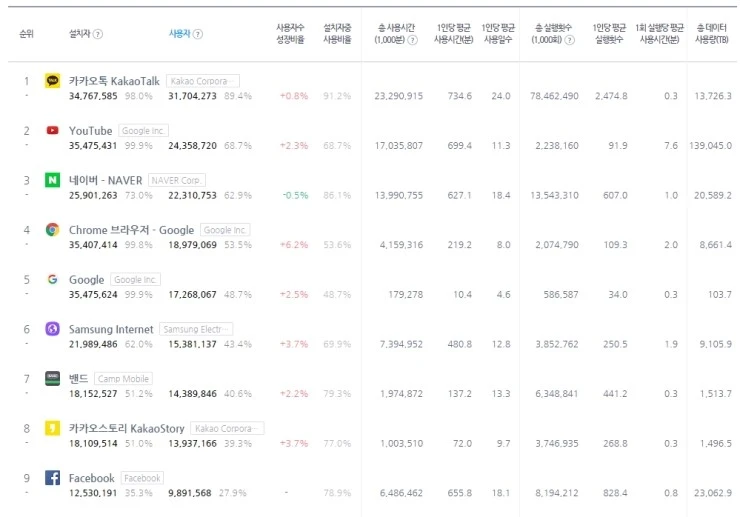Open 카카오스토리 KakaoStory app name
740x517 pixels.
tap(126, 428)
